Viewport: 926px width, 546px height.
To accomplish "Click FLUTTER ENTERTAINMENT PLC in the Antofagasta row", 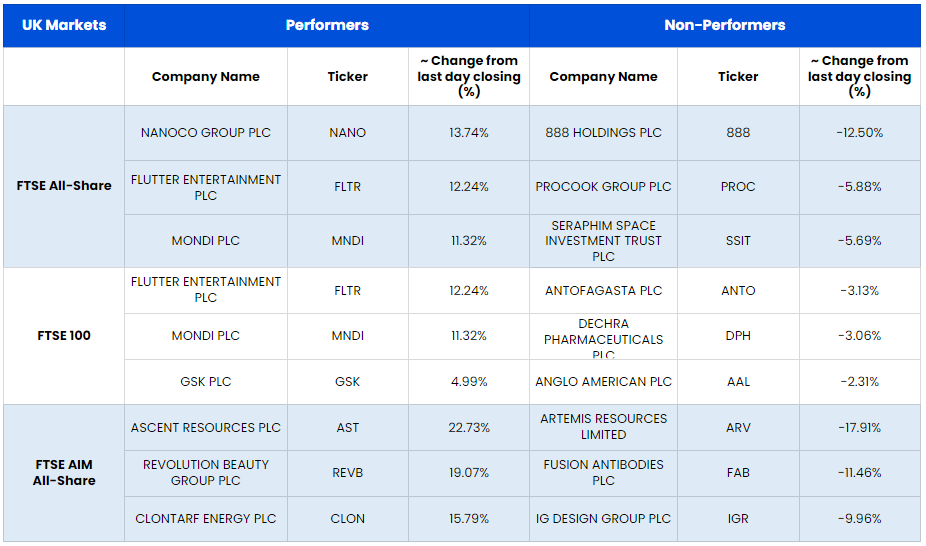I will click(x=206, y=290).
